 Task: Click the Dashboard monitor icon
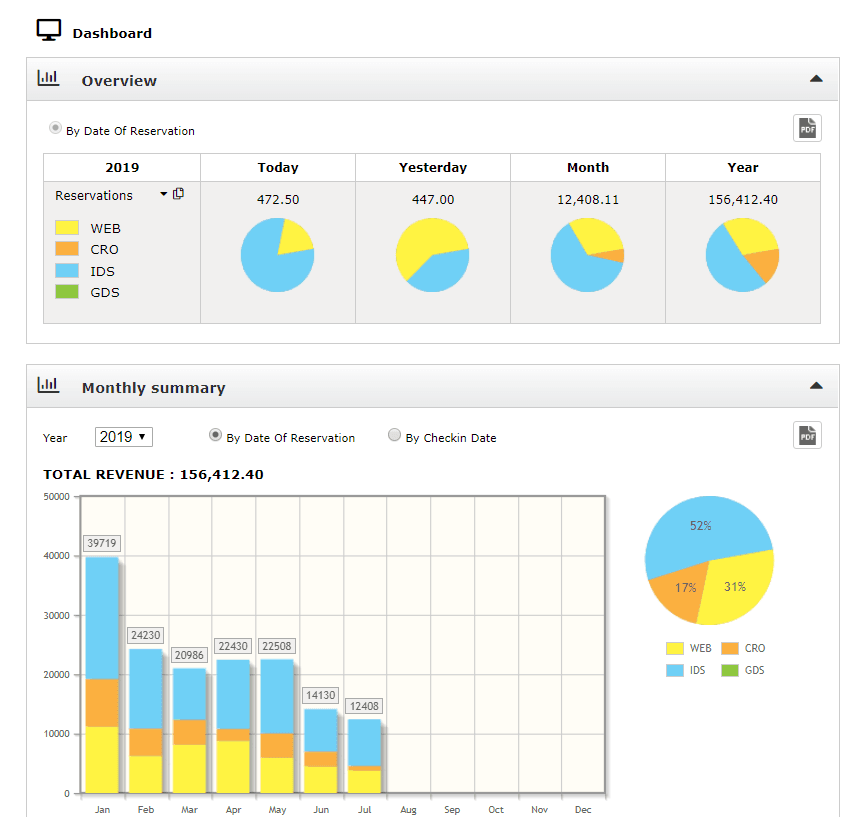[x=48, y=29]
